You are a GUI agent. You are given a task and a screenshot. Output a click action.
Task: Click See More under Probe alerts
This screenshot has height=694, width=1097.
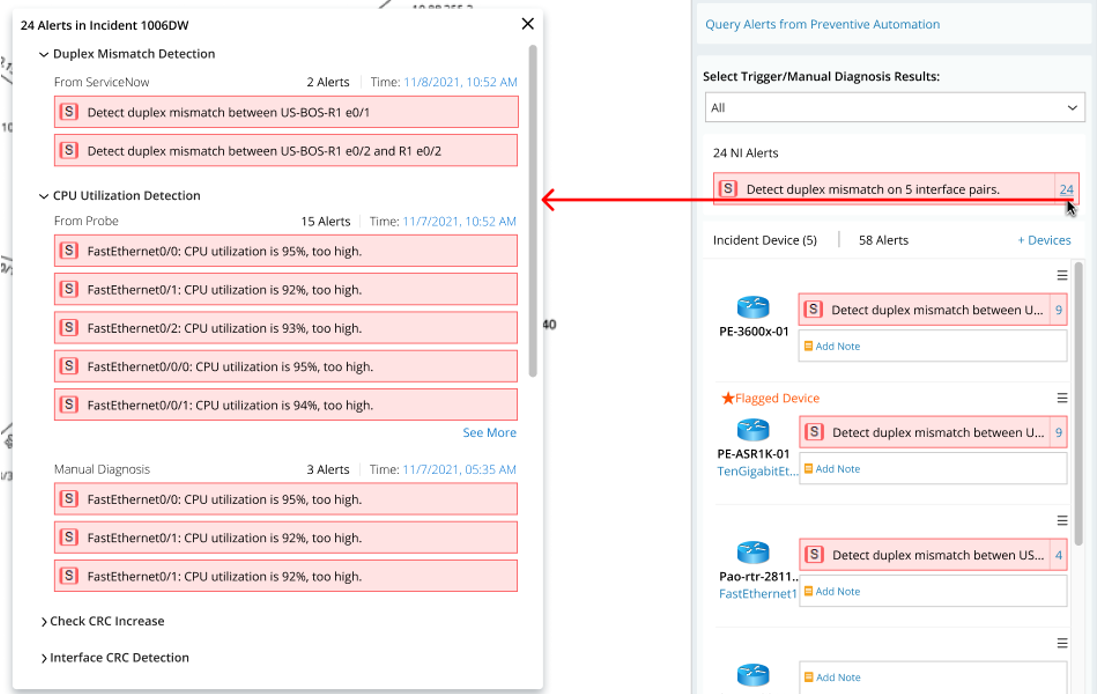point(489,433)
